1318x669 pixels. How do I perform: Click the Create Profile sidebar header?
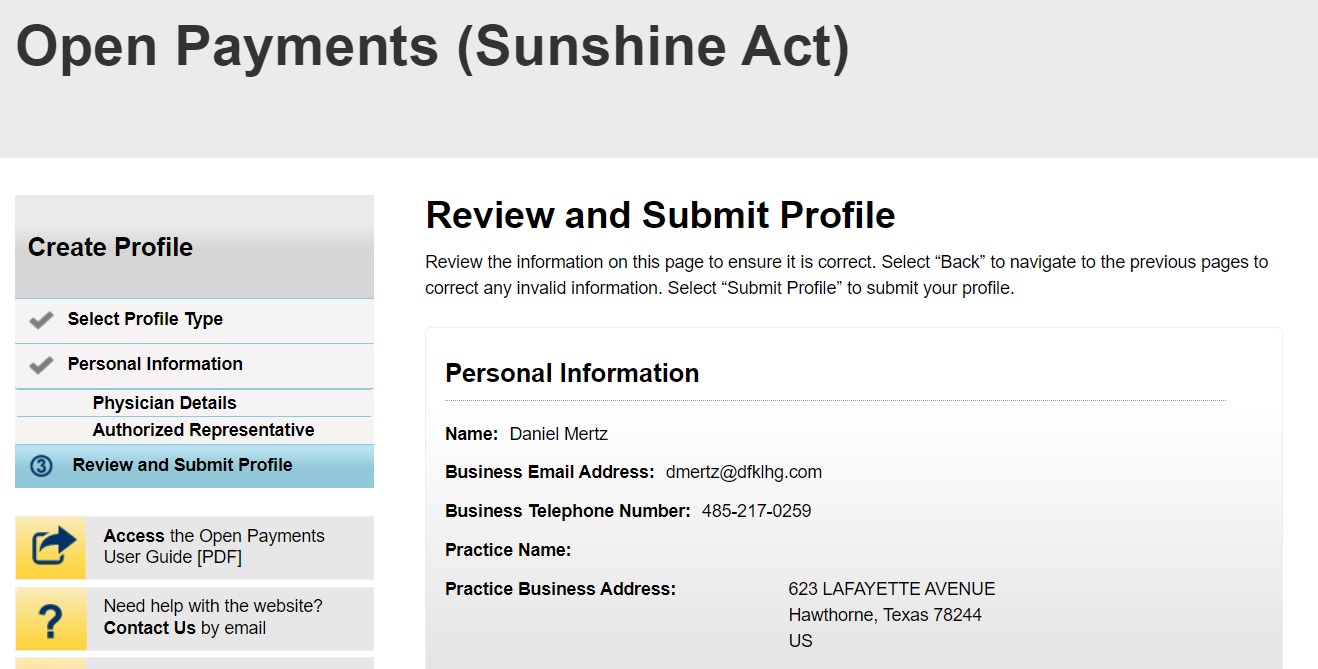[x=111, y=247]
